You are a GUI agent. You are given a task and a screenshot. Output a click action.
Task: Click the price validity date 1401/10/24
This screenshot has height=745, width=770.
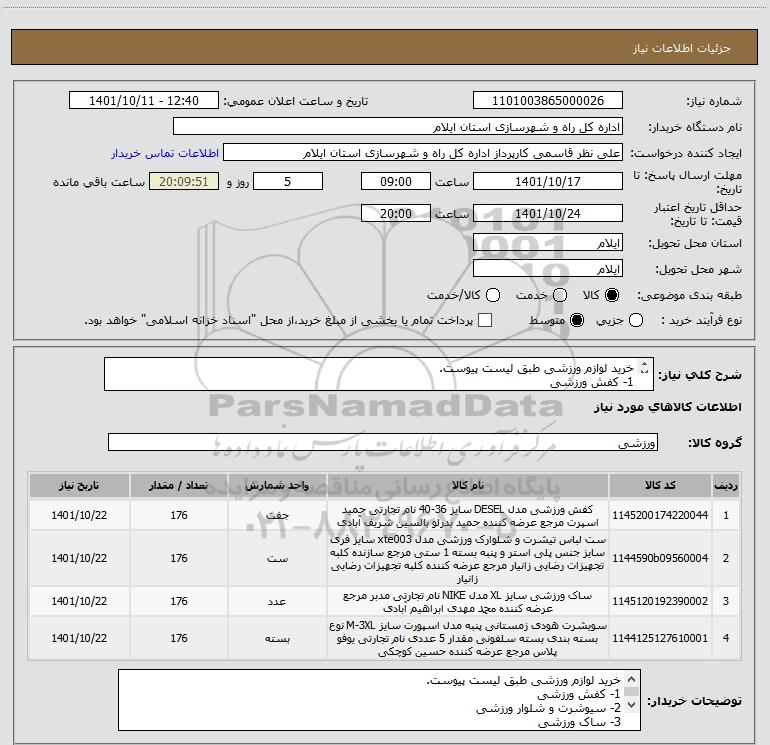[x=548, y=213]
